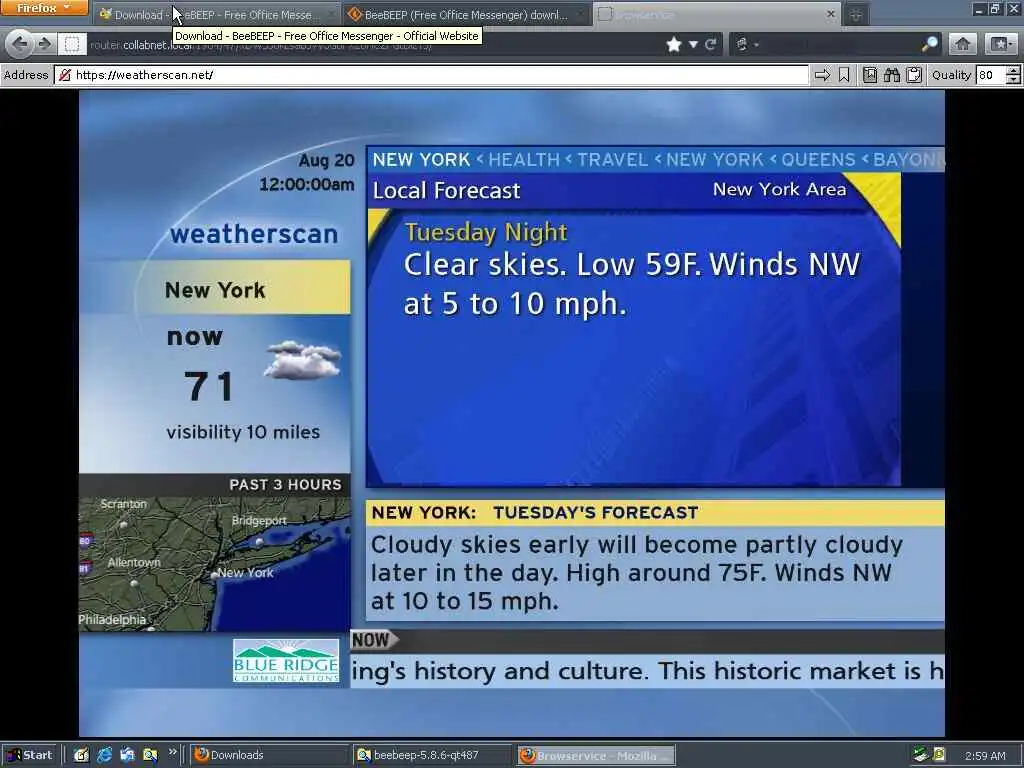This screenshot has height=768, width=1024.
Task: Open URL history dropdown arrow
Action: [693, 44]
